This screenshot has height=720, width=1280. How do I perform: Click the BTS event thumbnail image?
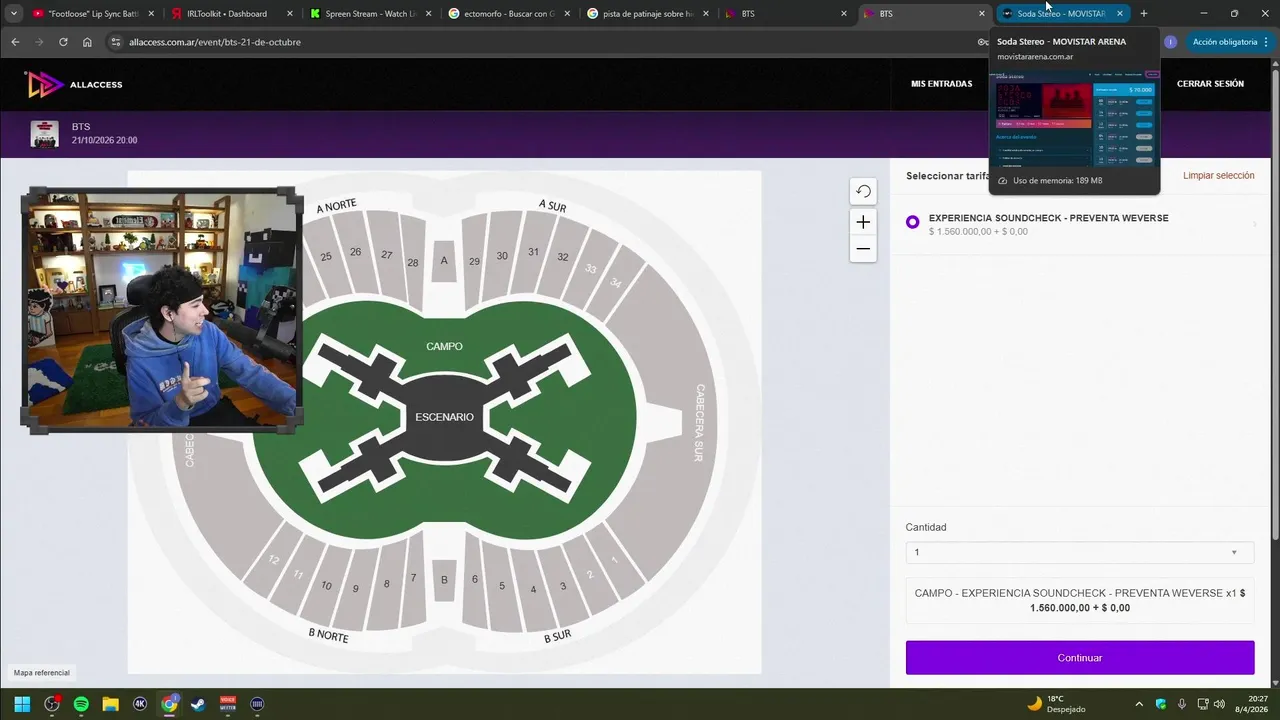(44, 134)
